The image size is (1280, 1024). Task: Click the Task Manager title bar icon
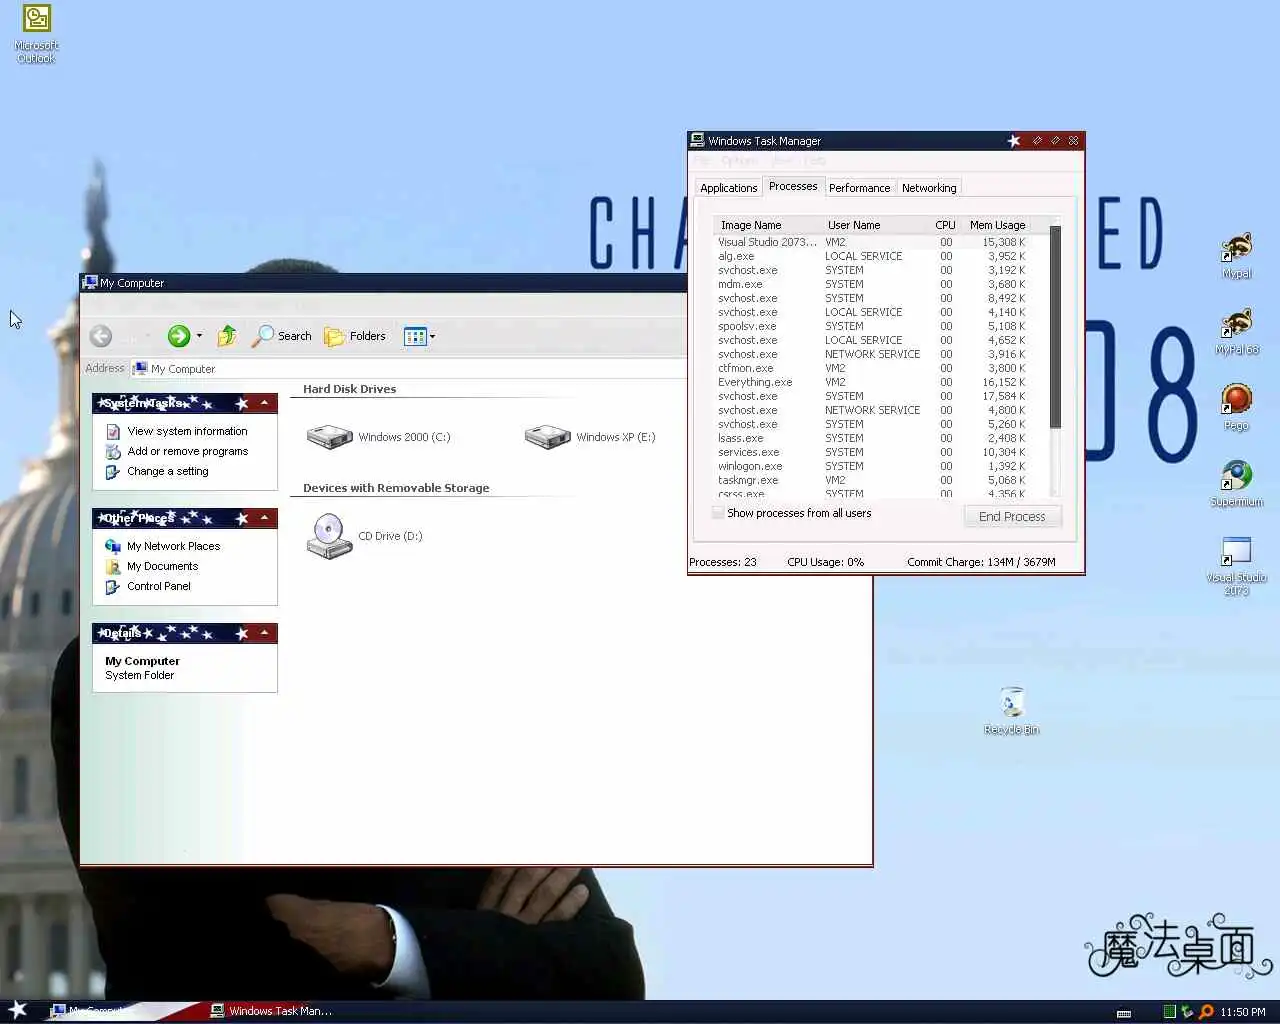tap(697, 141)
